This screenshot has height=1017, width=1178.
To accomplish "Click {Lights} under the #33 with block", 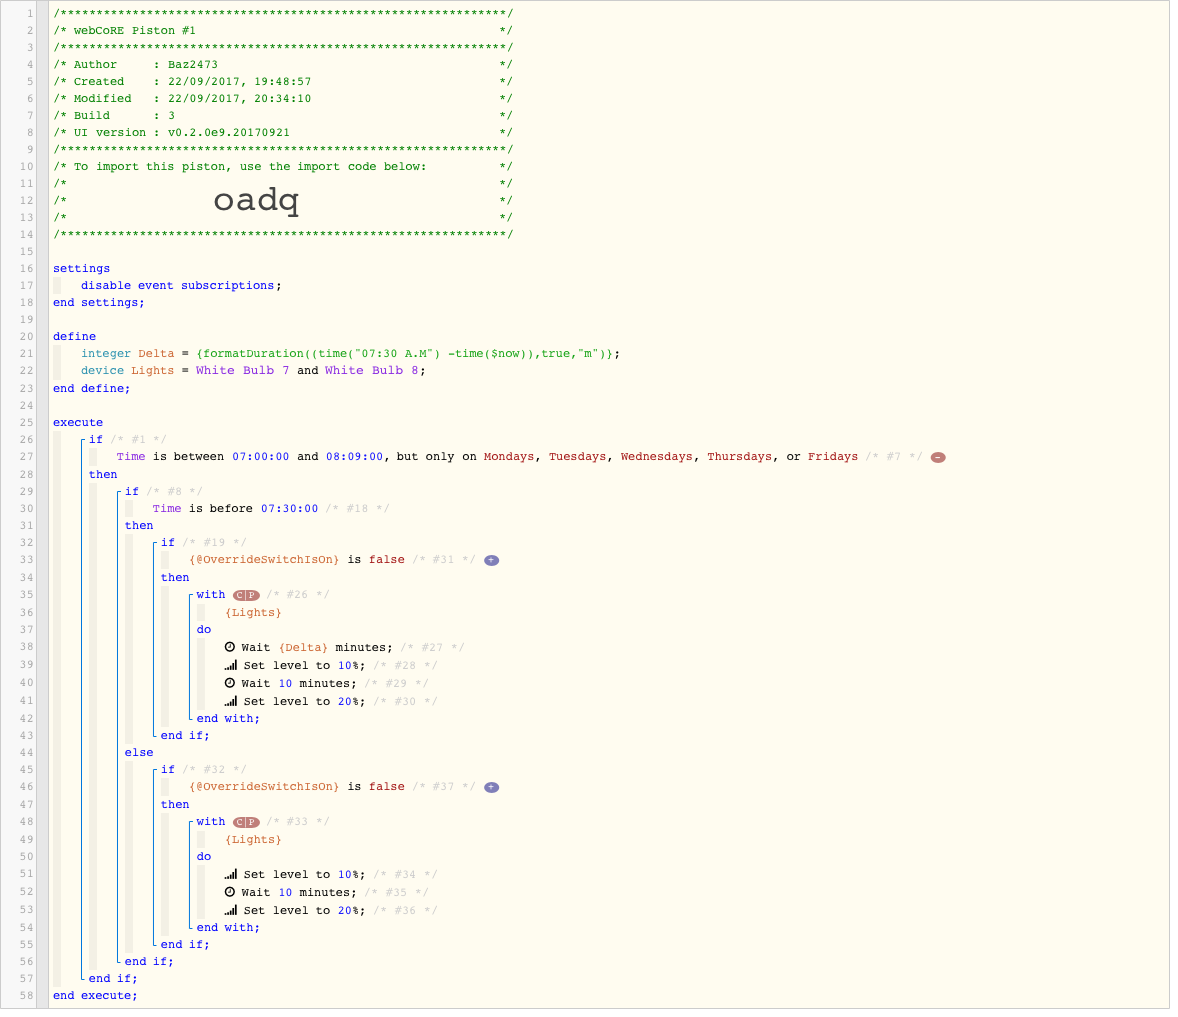I will coord(253,840).
